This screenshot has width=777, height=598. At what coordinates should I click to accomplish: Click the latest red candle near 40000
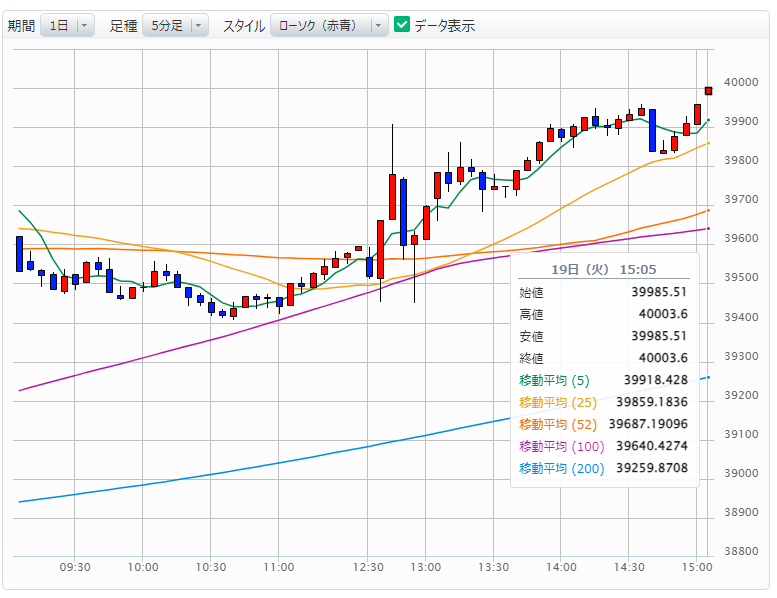coord(709,90)
